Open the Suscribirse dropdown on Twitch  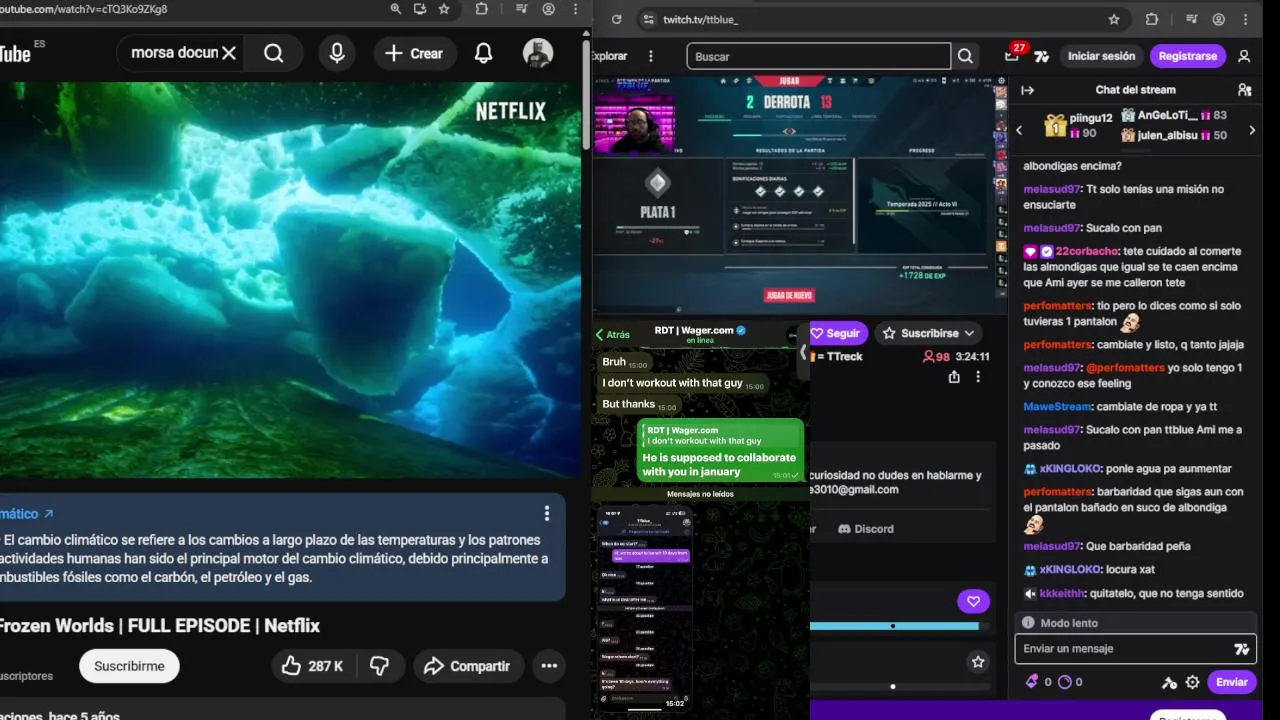point(928,333)
